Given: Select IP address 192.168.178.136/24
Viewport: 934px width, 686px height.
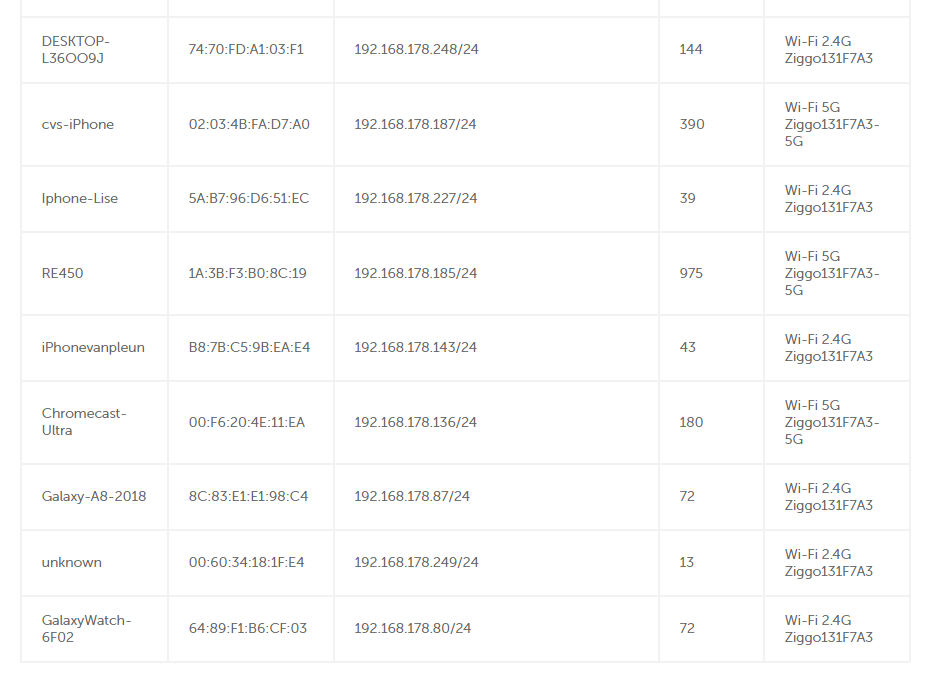Looking at the screenshot, I should (x=415, y=422).
